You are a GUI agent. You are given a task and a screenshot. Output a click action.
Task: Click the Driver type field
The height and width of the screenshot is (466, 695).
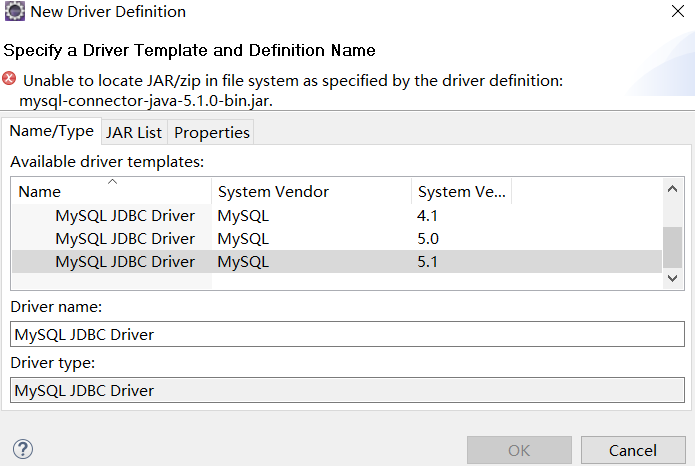point(348,390)
